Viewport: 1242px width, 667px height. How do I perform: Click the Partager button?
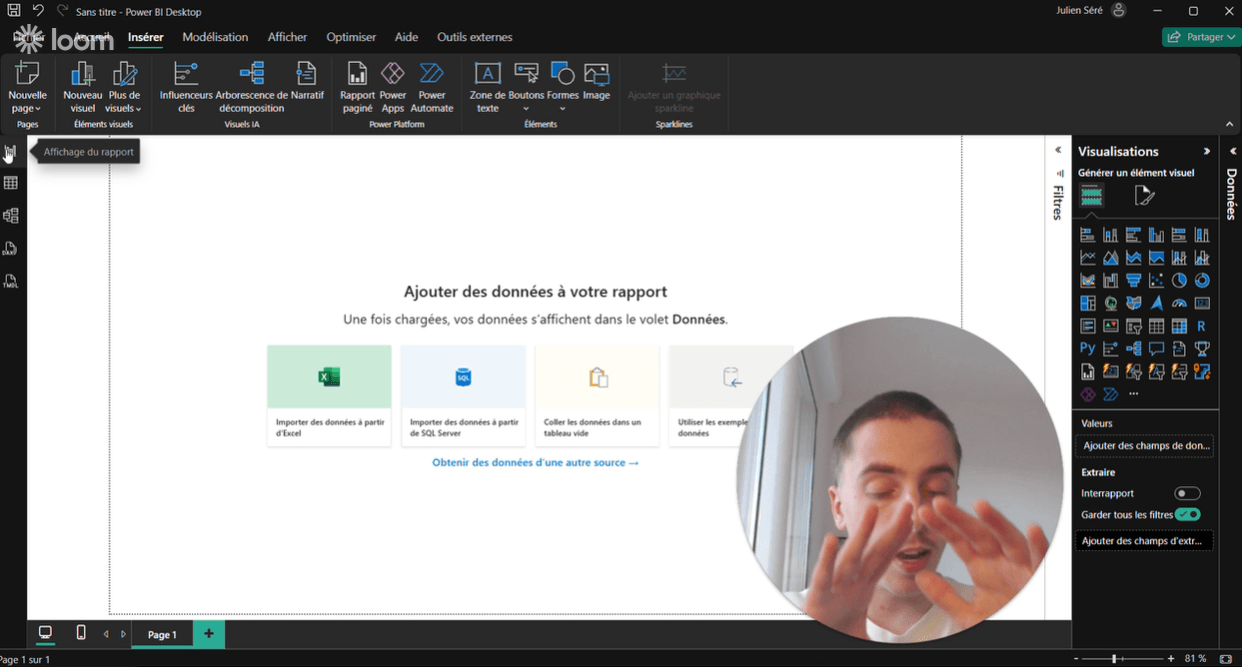pyautogui.click(x=1201, y=37)
